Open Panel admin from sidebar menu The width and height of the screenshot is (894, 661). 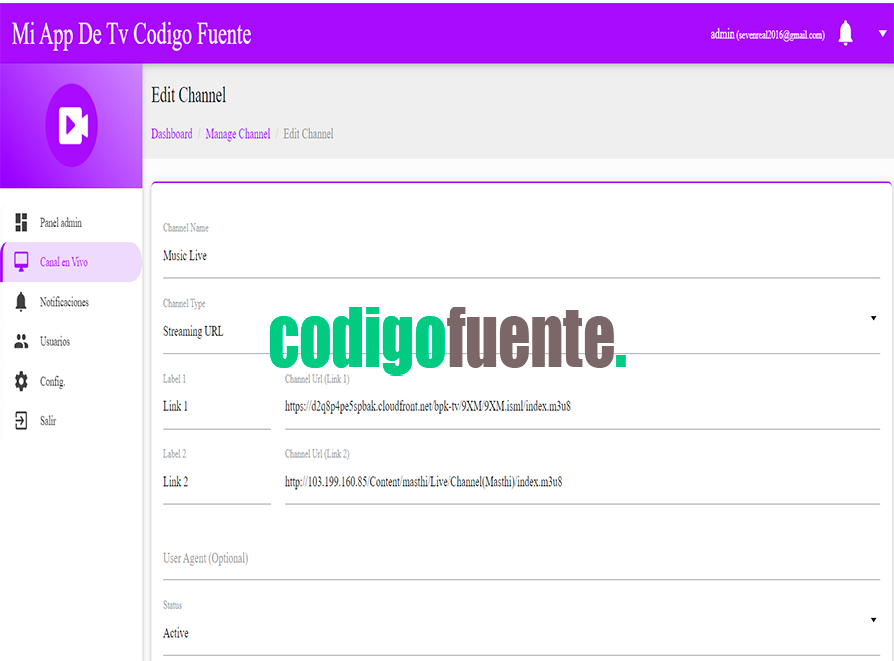point(61,222)
